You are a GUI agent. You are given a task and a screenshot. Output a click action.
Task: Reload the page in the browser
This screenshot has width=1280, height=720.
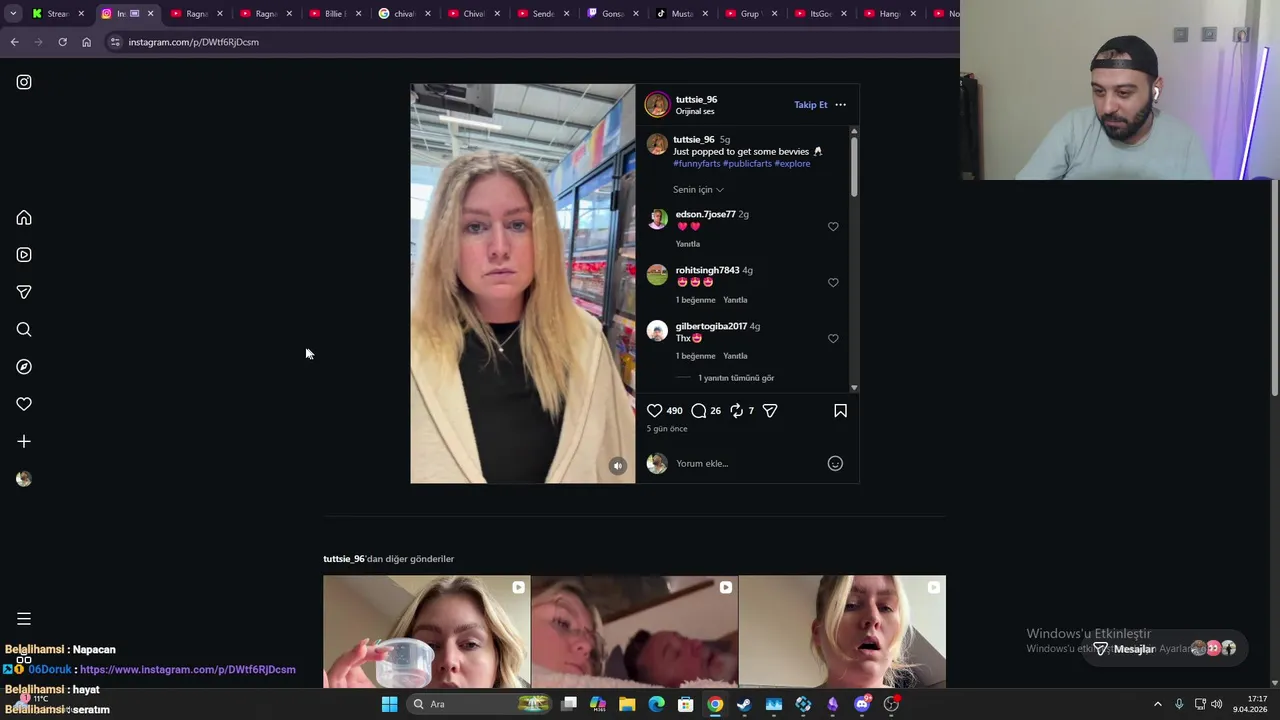coord(62,42)
